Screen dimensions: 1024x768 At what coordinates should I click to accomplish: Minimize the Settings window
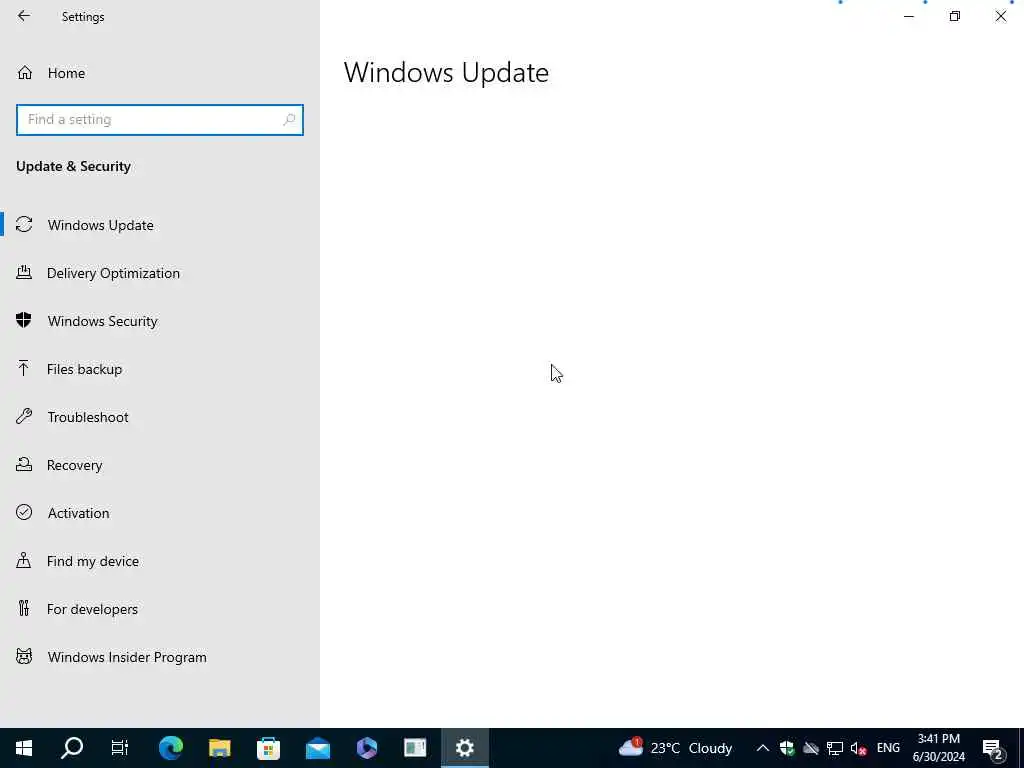tap(908, 16)
